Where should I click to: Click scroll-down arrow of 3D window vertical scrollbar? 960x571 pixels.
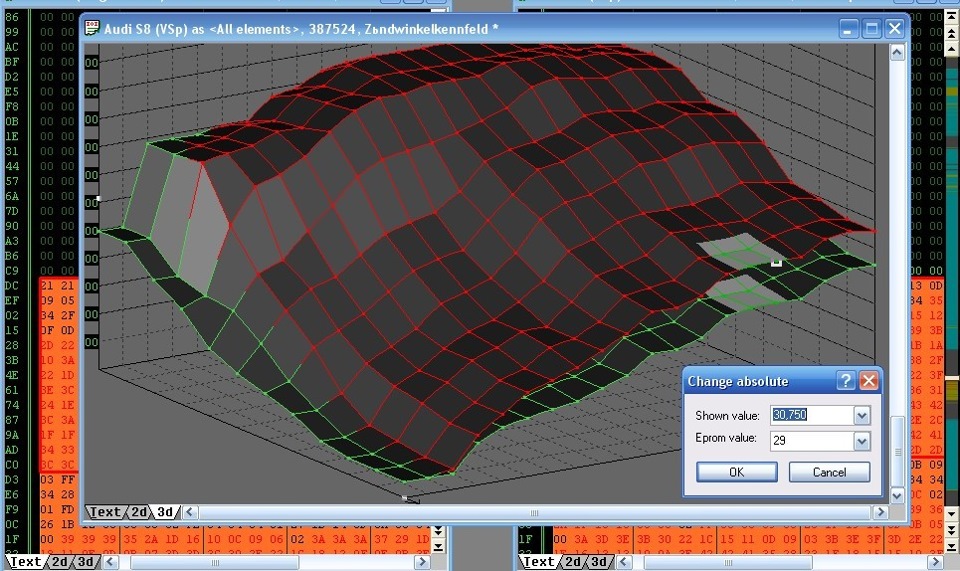897,495
